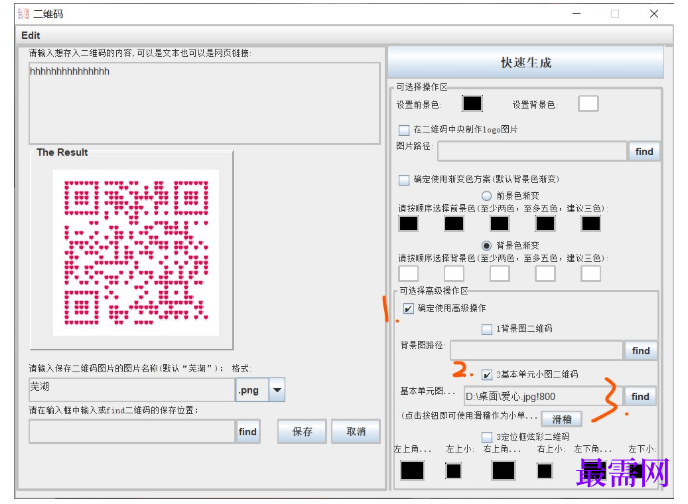Enable the gradient color scheme checkbox
688x504 pixels.
(404, 180)
